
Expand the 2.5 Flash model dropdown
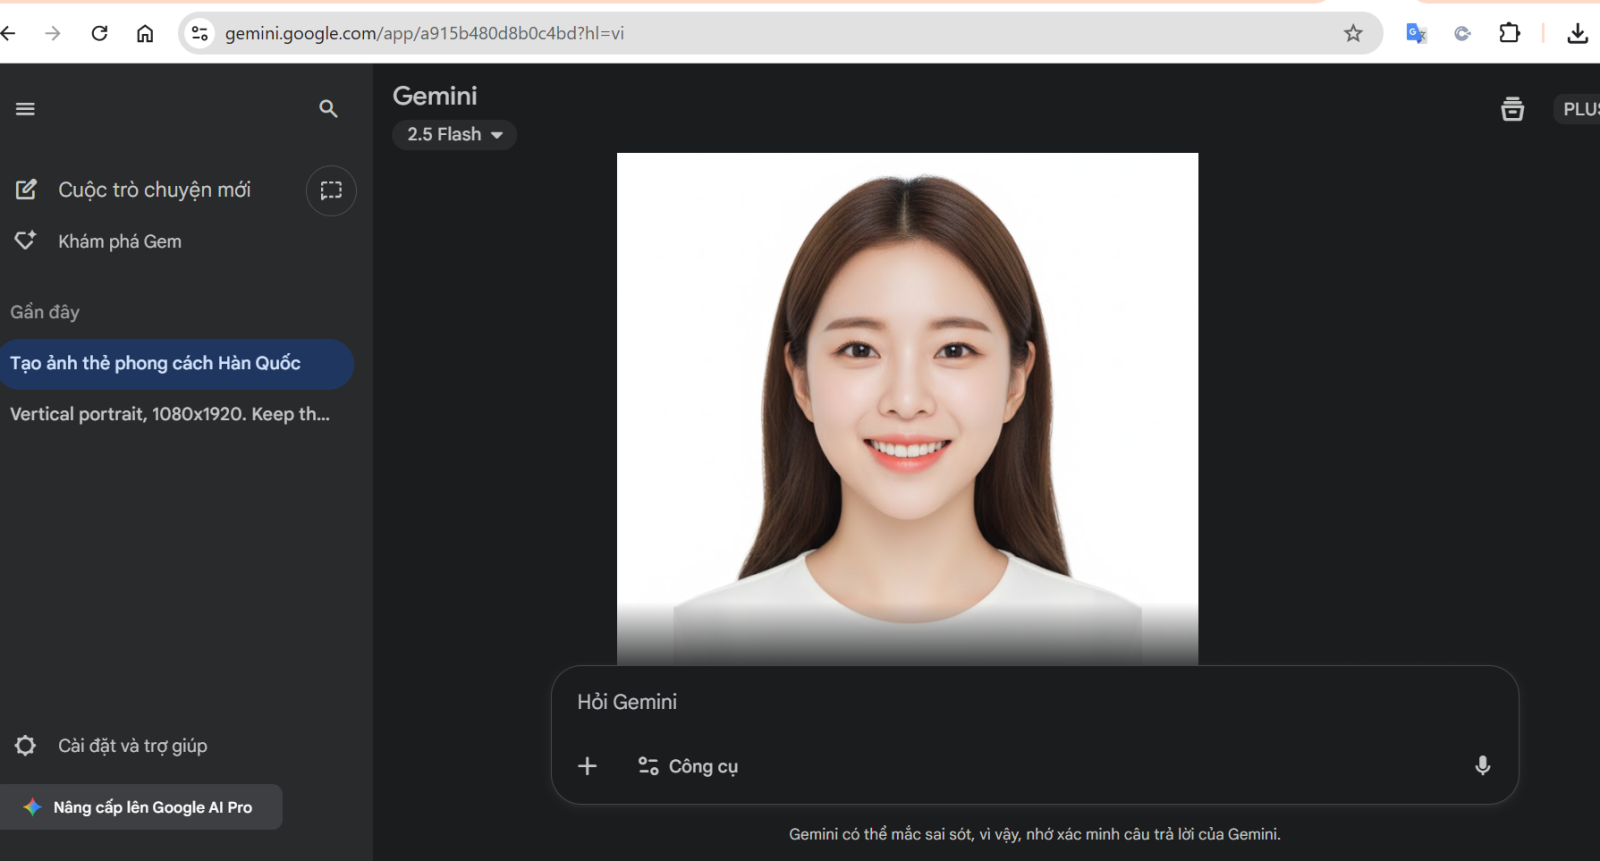pos(455,135)
